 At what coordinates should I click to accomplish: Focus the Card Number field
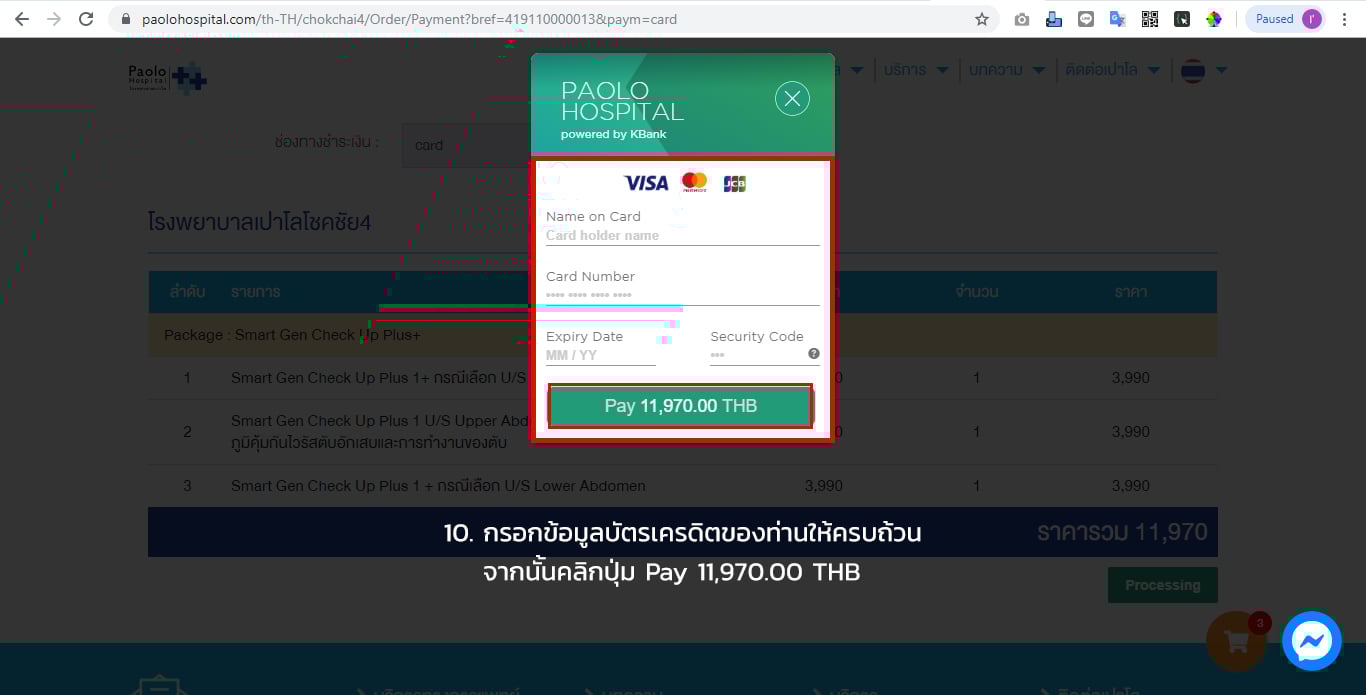click(682, 296)
